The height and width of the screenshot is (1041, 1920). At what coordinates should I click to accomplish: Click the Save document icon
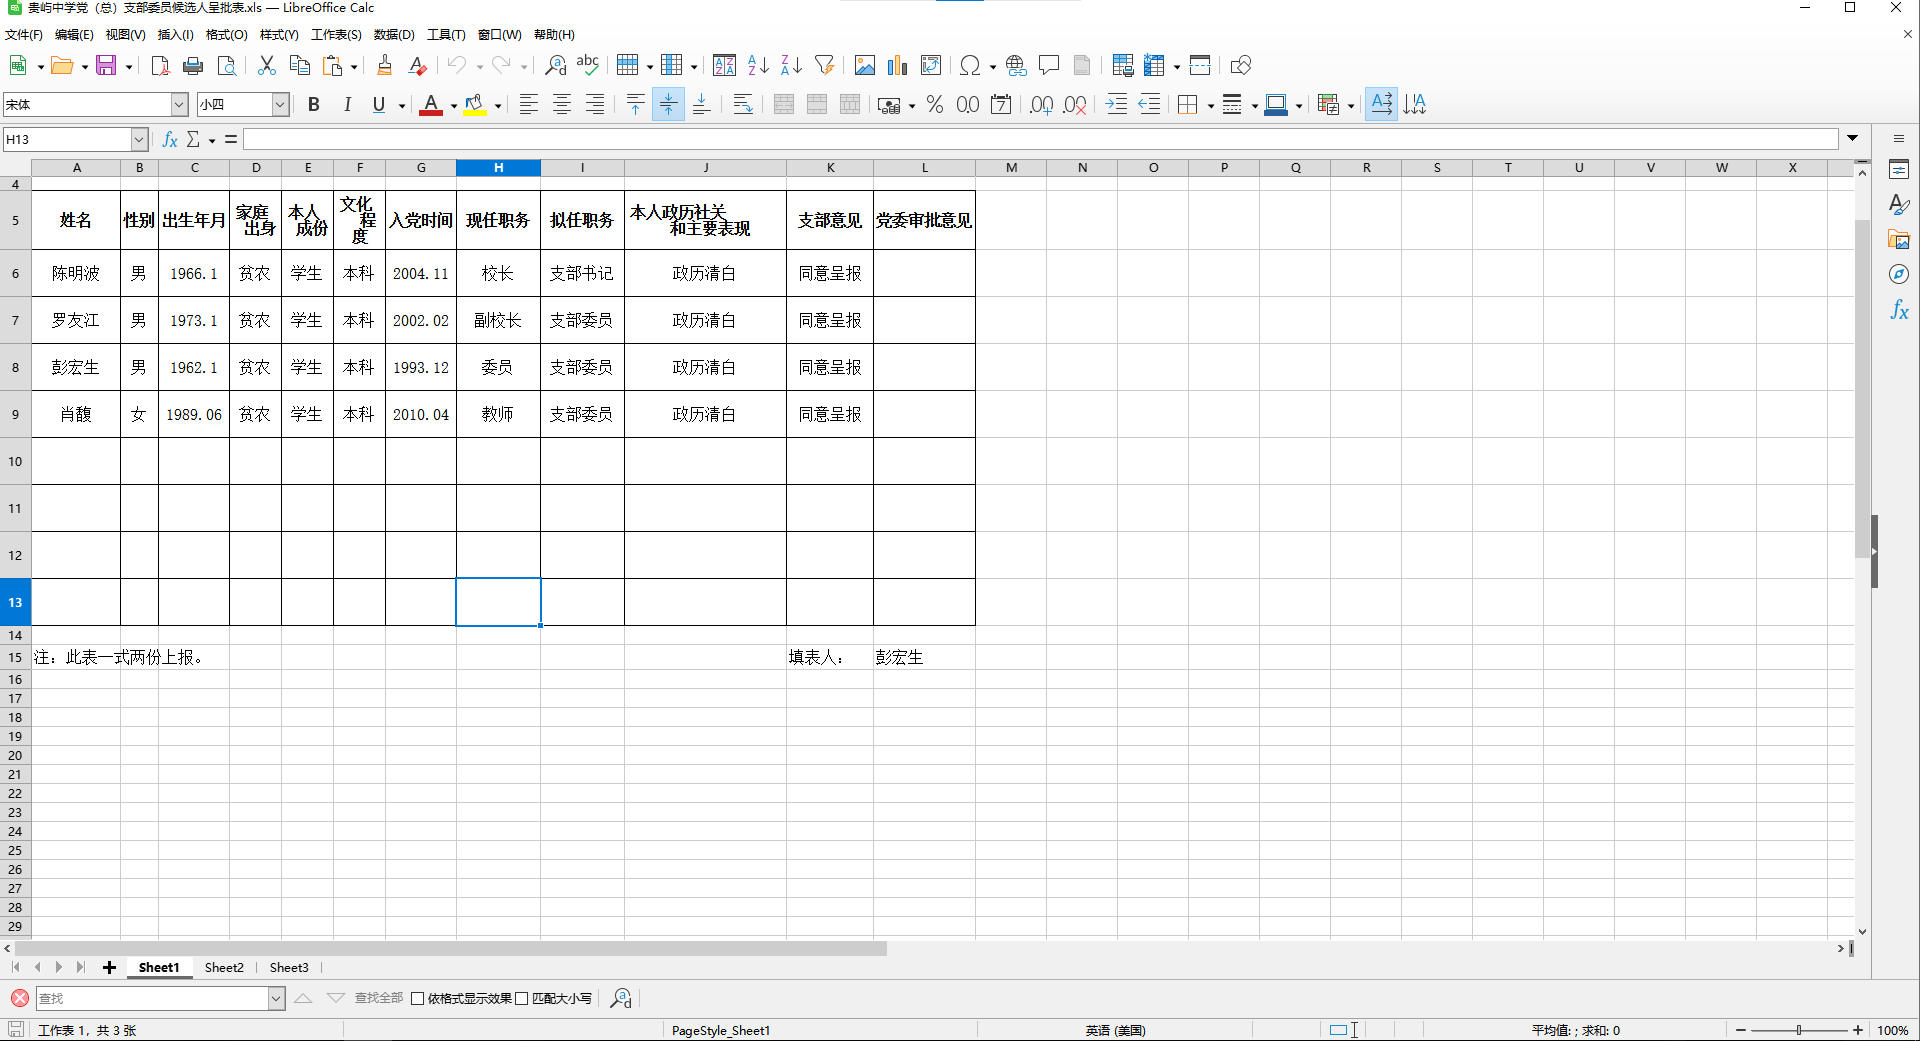click(106, 66)
